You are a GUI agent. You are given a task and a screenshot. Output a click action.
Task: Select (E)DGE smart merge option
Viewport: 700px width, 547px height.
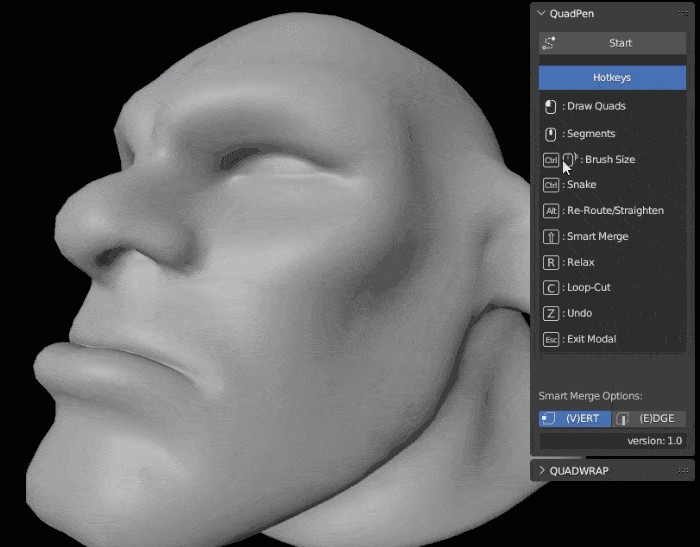click(649, 418)
